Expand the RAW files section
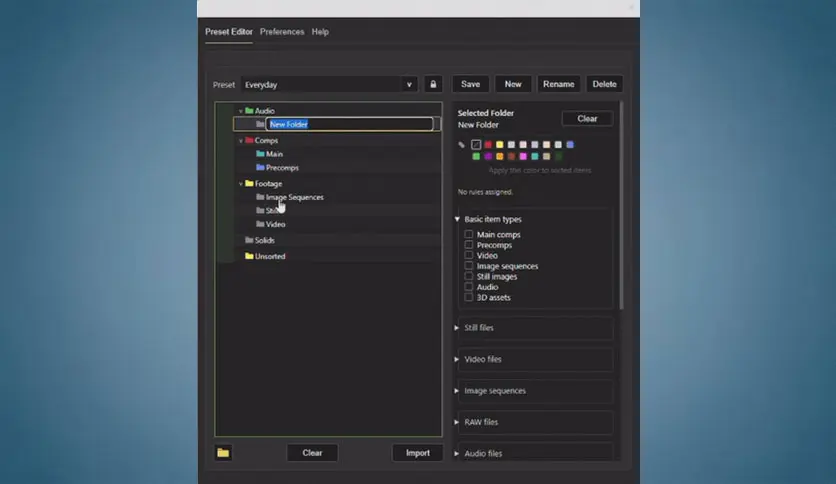Viewport: 836px width, 484px height. (457, 422)
